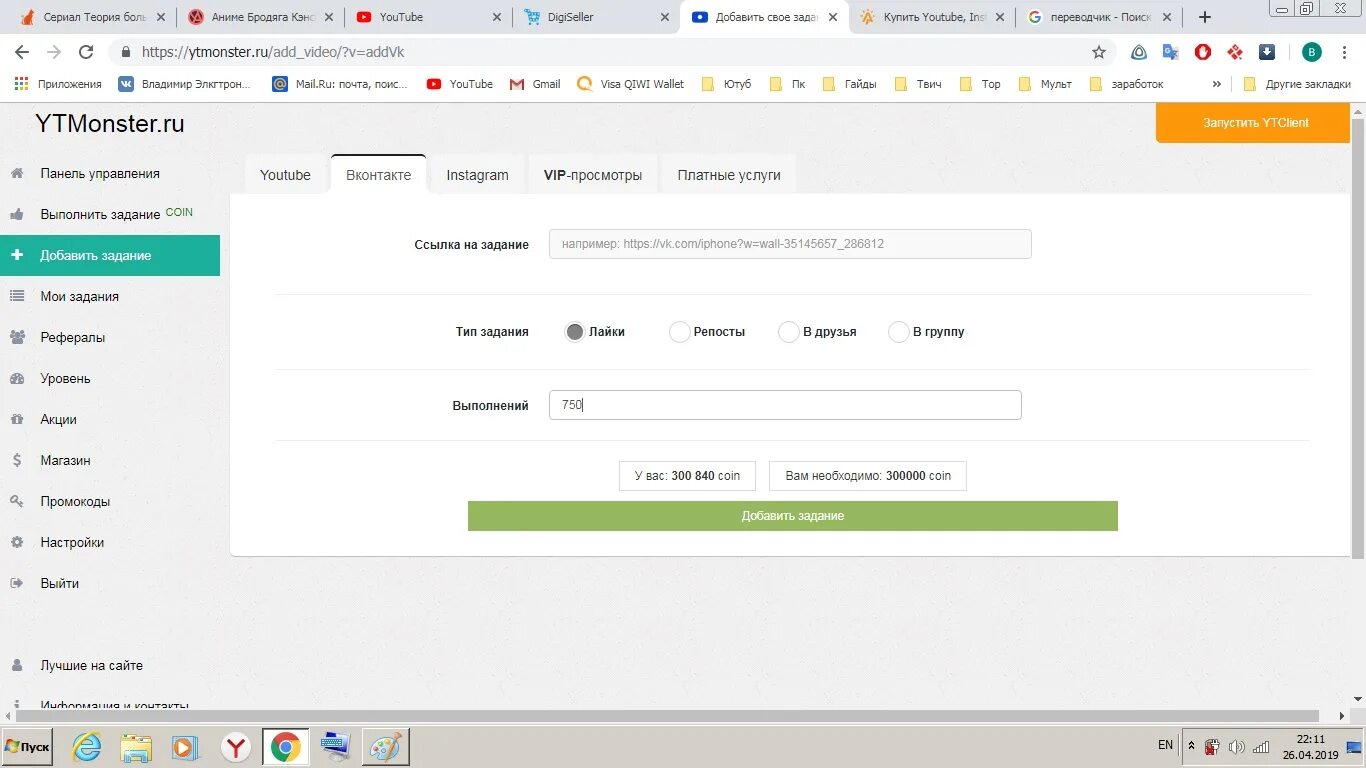Open the Yandex browser taskbar icon

click(x=235, y=747)
